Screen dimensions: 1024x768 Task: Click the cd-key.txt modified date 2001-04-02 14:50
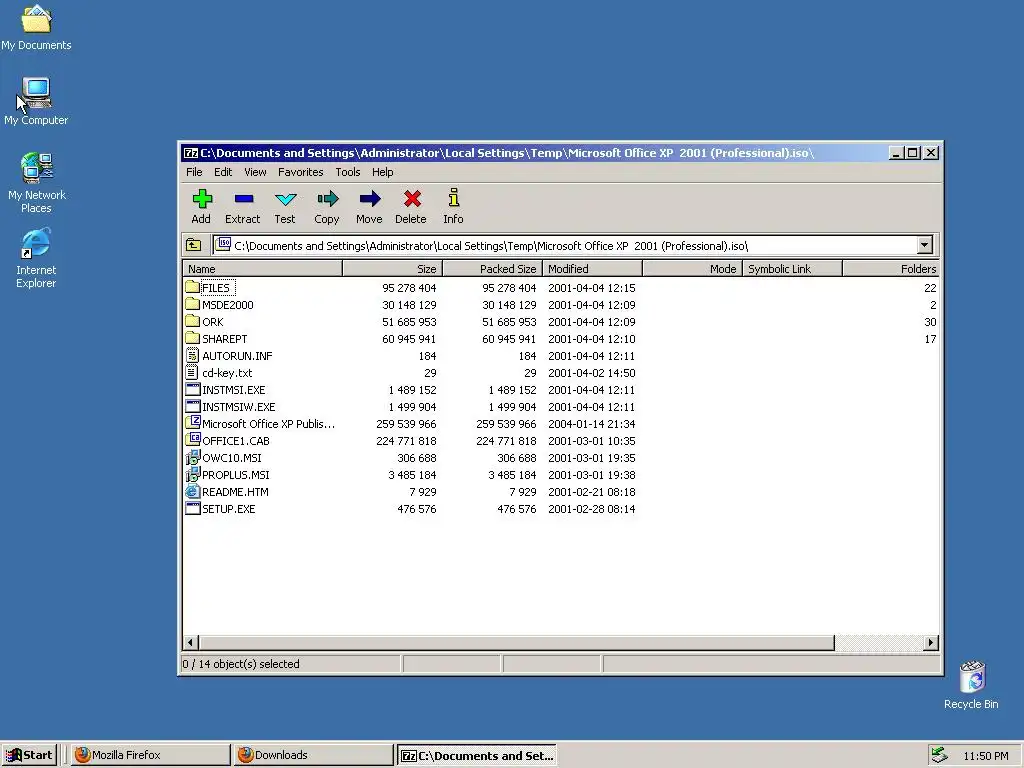(592, 373)
